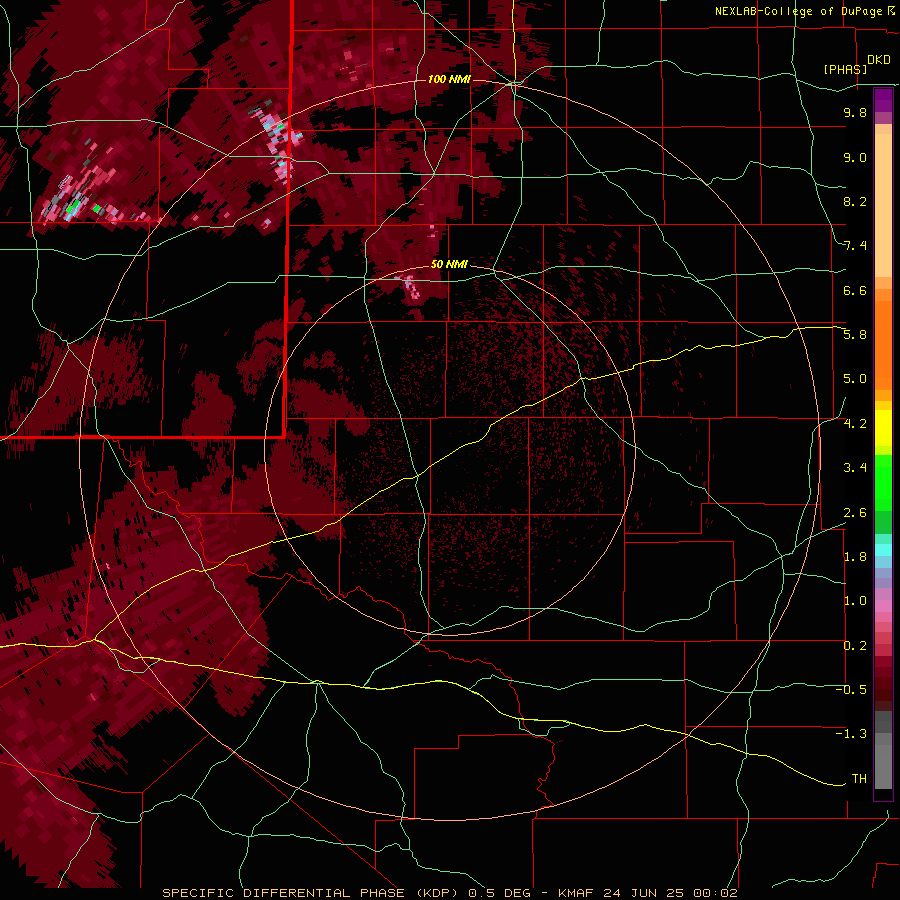Select the 9.8 value on the scale
The height and width of the screenshot is (900, 900).
point(855,112)
